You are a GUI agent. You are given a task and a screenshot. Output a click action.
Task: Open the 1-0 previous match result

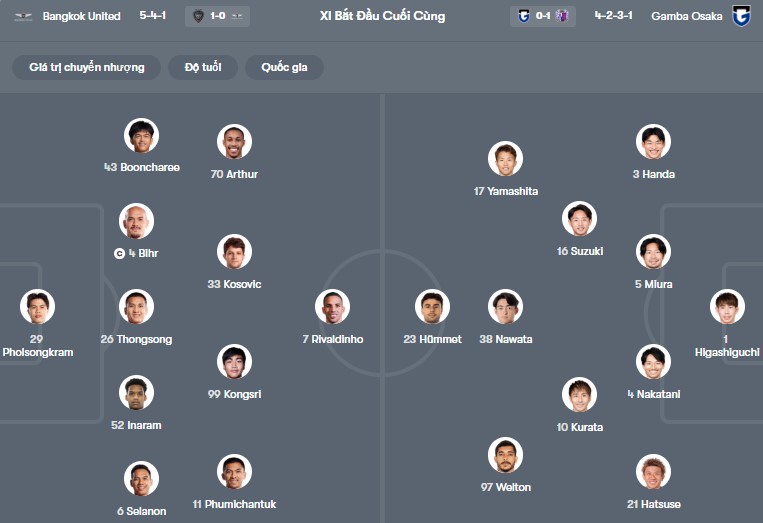pos(217,16)
